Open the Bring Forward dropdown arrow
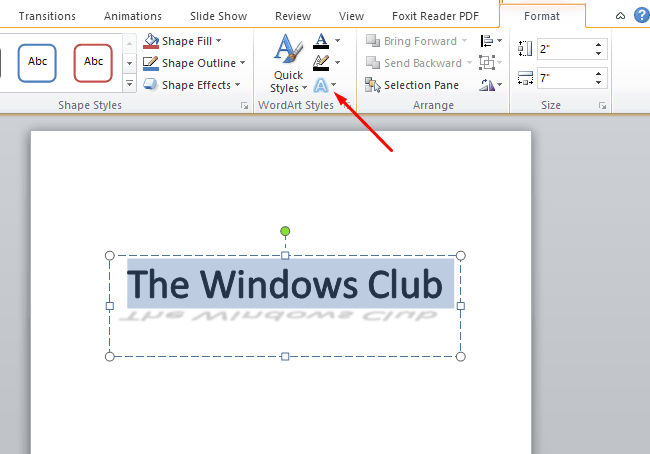 point(464,41)
